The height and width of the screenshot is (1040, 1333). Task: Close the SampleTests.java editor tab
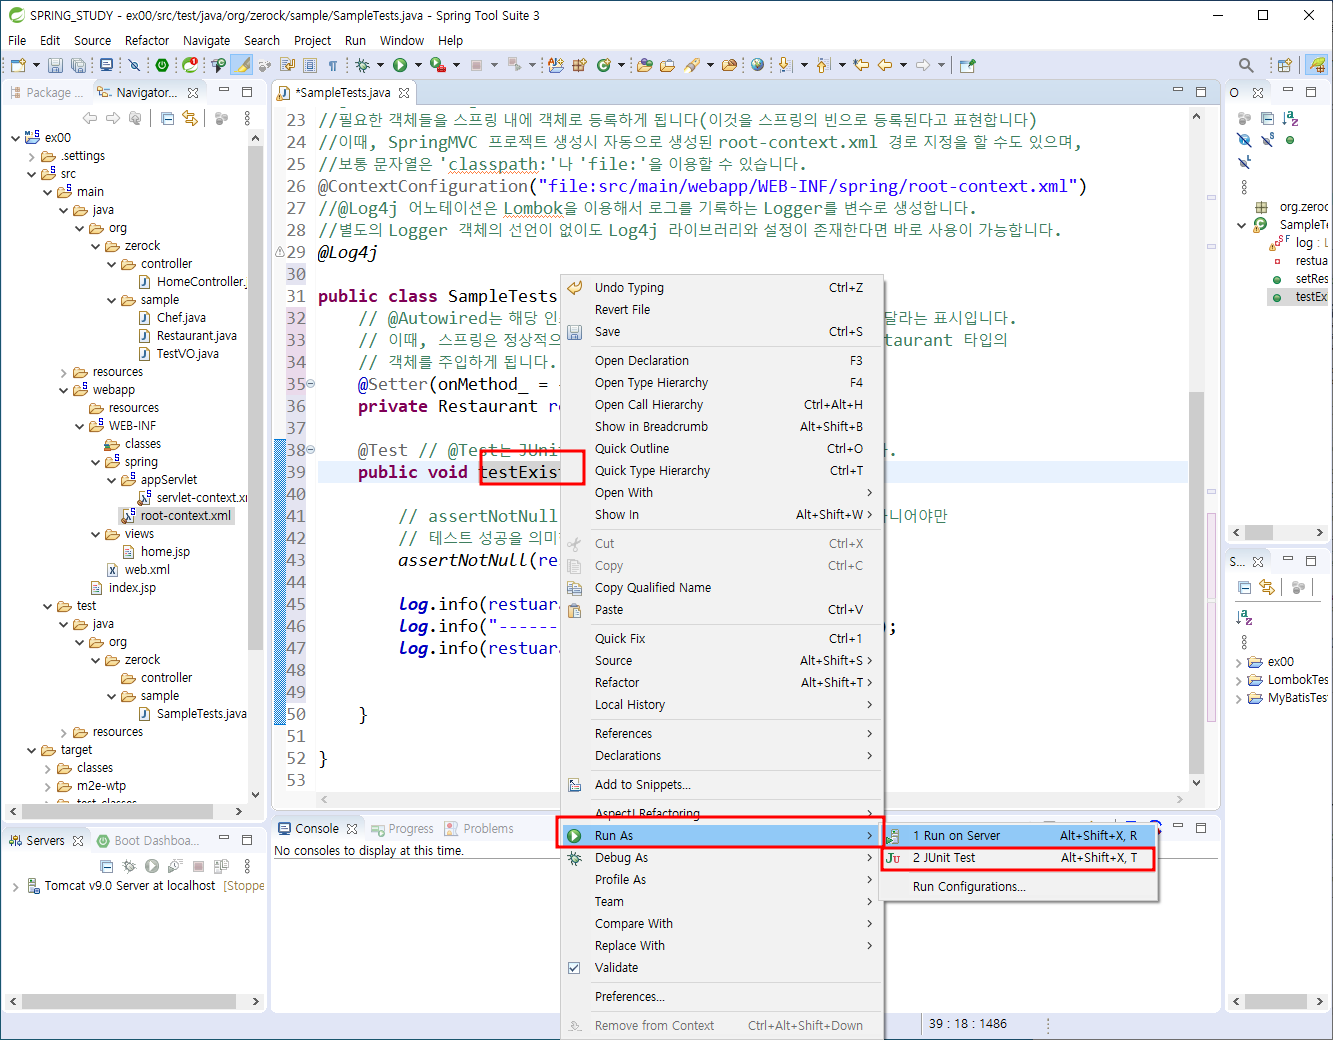[404, 92]
